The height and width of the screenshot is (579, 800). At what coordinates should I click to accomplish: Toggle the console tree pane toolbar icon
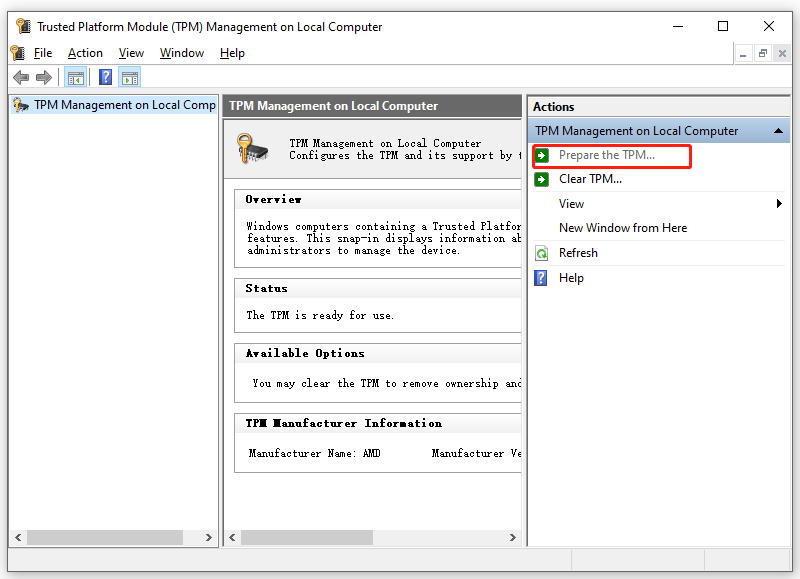pos(76,78)
